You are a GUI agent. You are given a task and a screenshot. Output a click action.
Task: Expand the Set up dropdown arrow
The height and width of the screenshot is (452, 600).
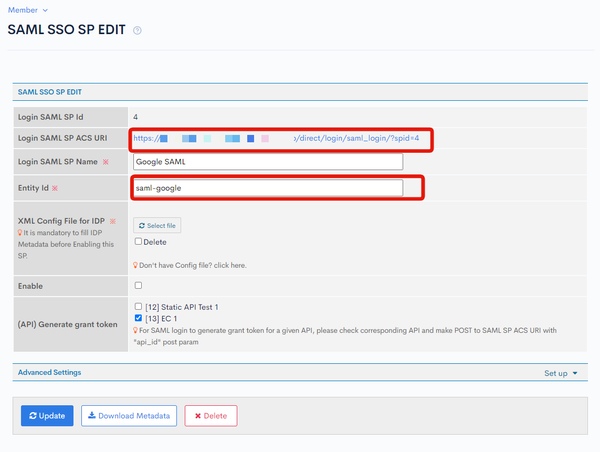pos(575,373)
